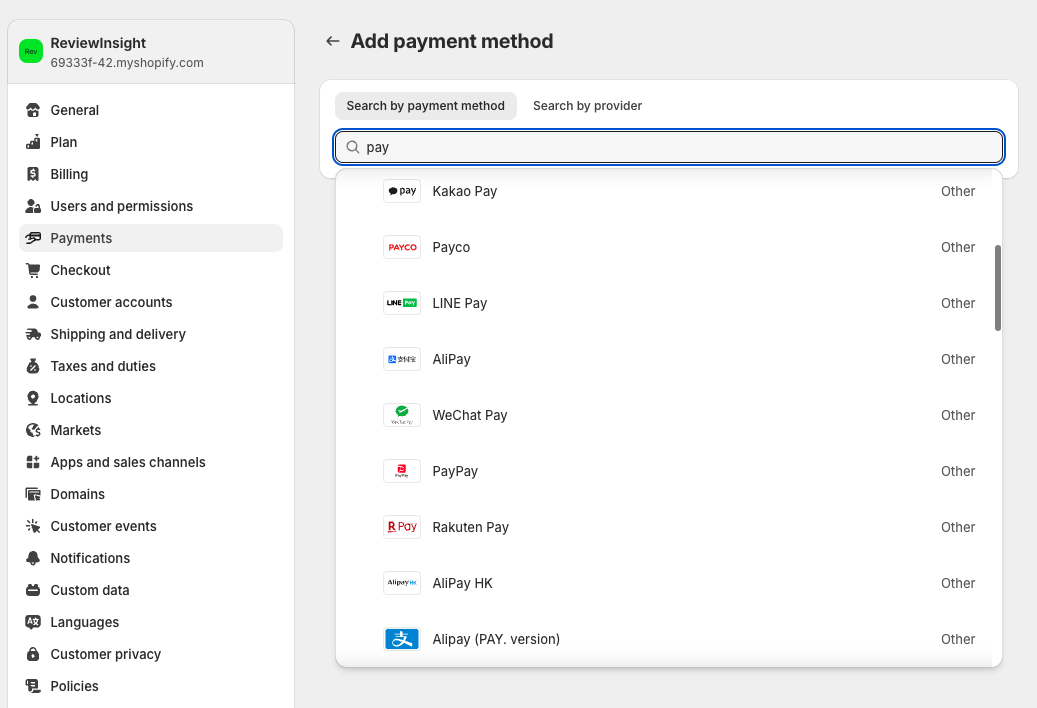
Task: Open Users and permissions settings
Action: pos(121,206)
